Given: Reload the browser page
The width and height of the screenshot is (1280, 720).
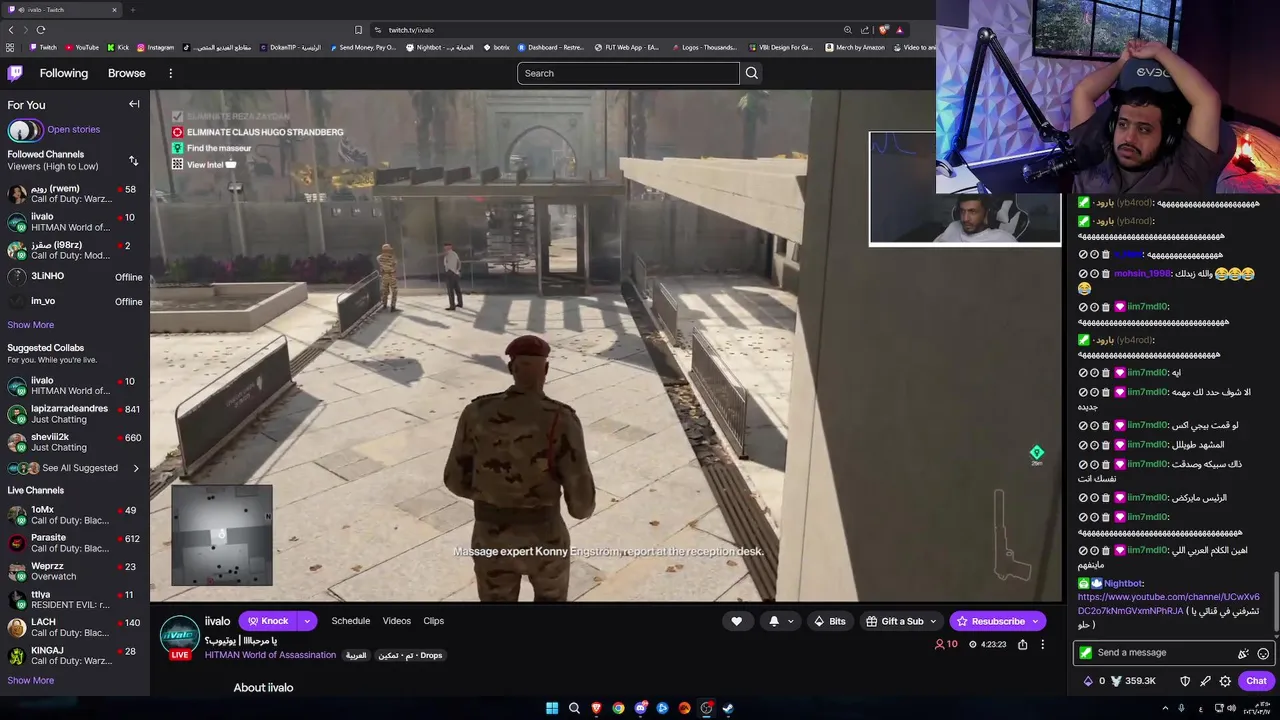Looking at the screenshot, I should coord(41,30).
